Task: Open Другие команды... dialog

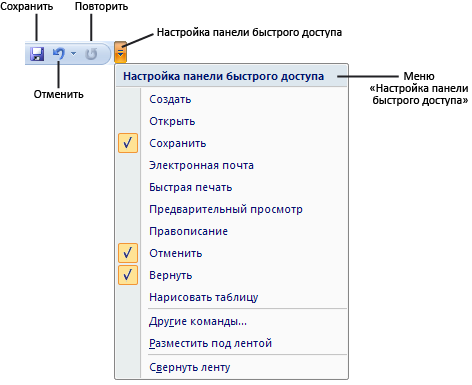Action: point(231,321)
